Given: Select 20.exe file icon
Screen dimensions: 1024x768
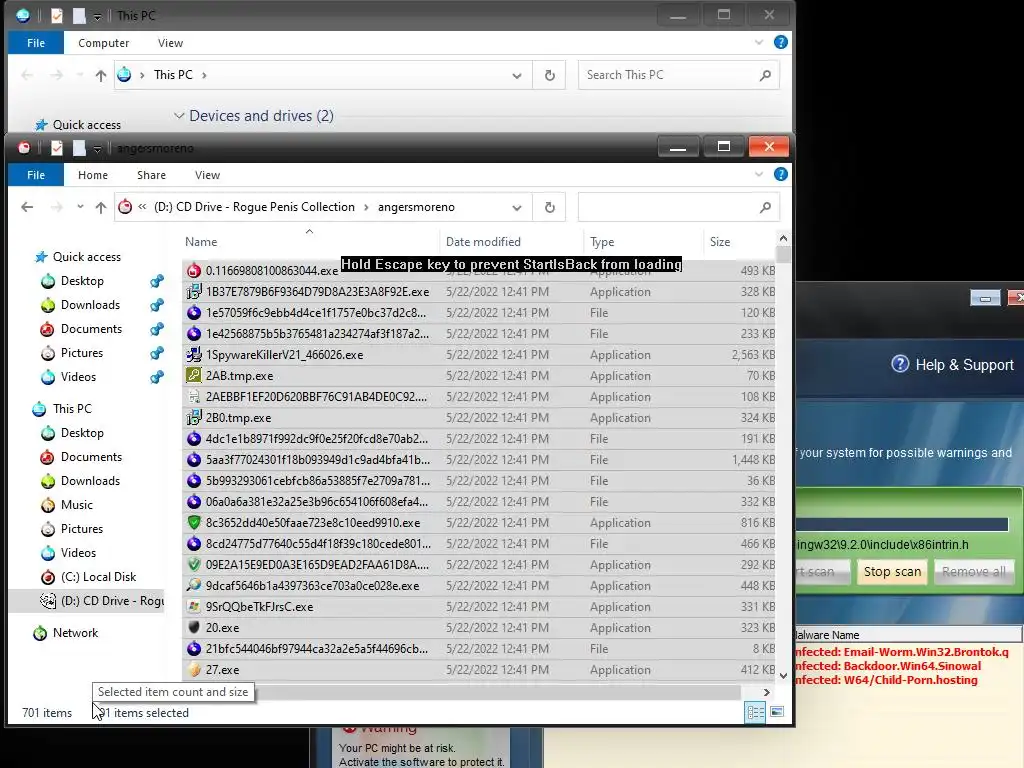Looking at the screenshot, I should point(194,628).
